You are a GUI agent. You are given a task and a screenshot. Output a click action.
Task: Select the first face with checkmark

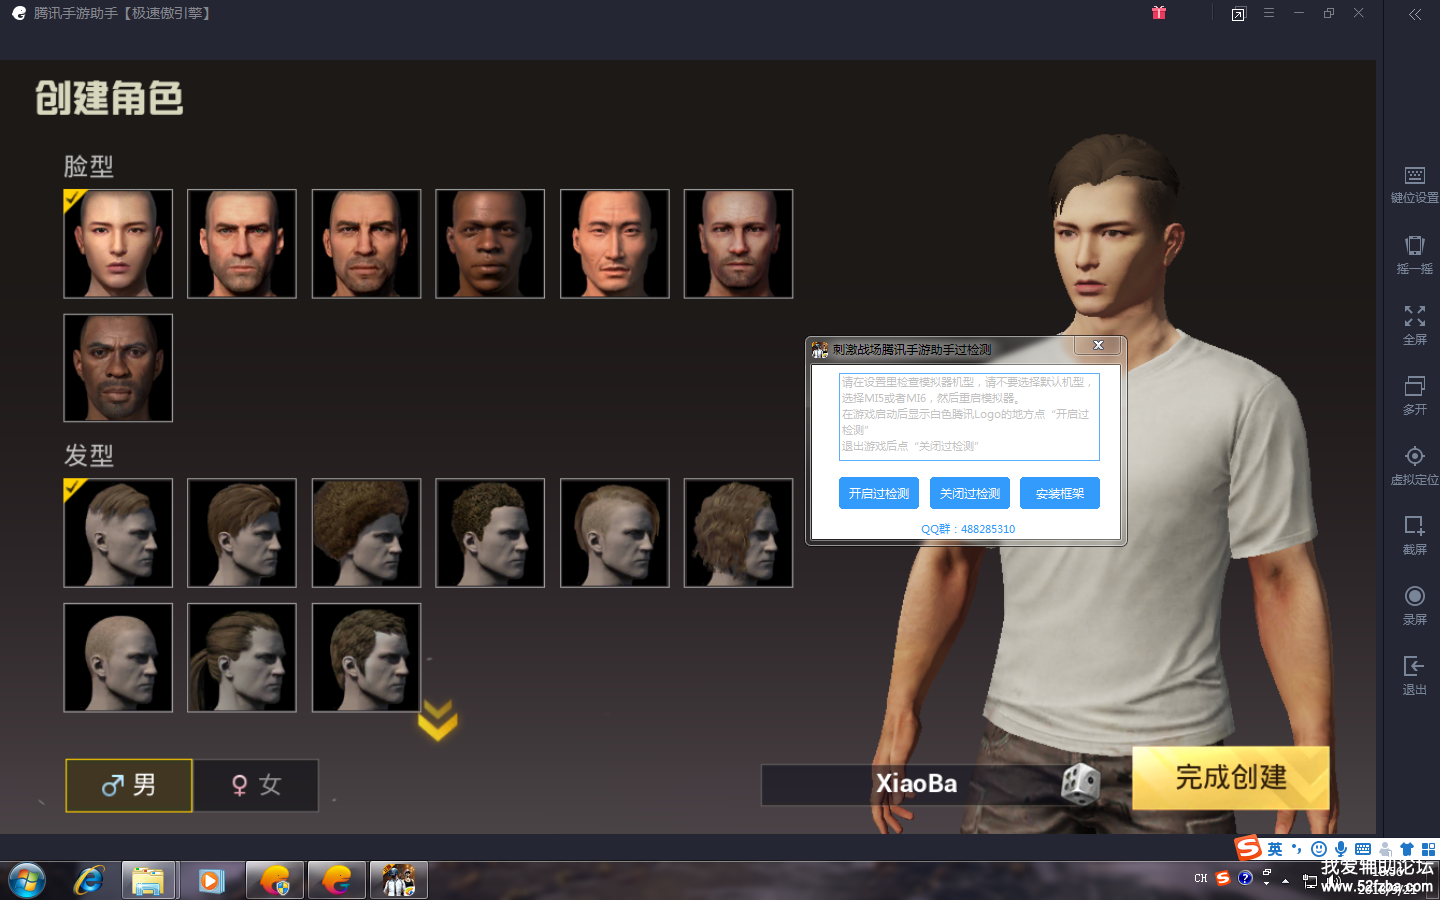click(118, 244)
